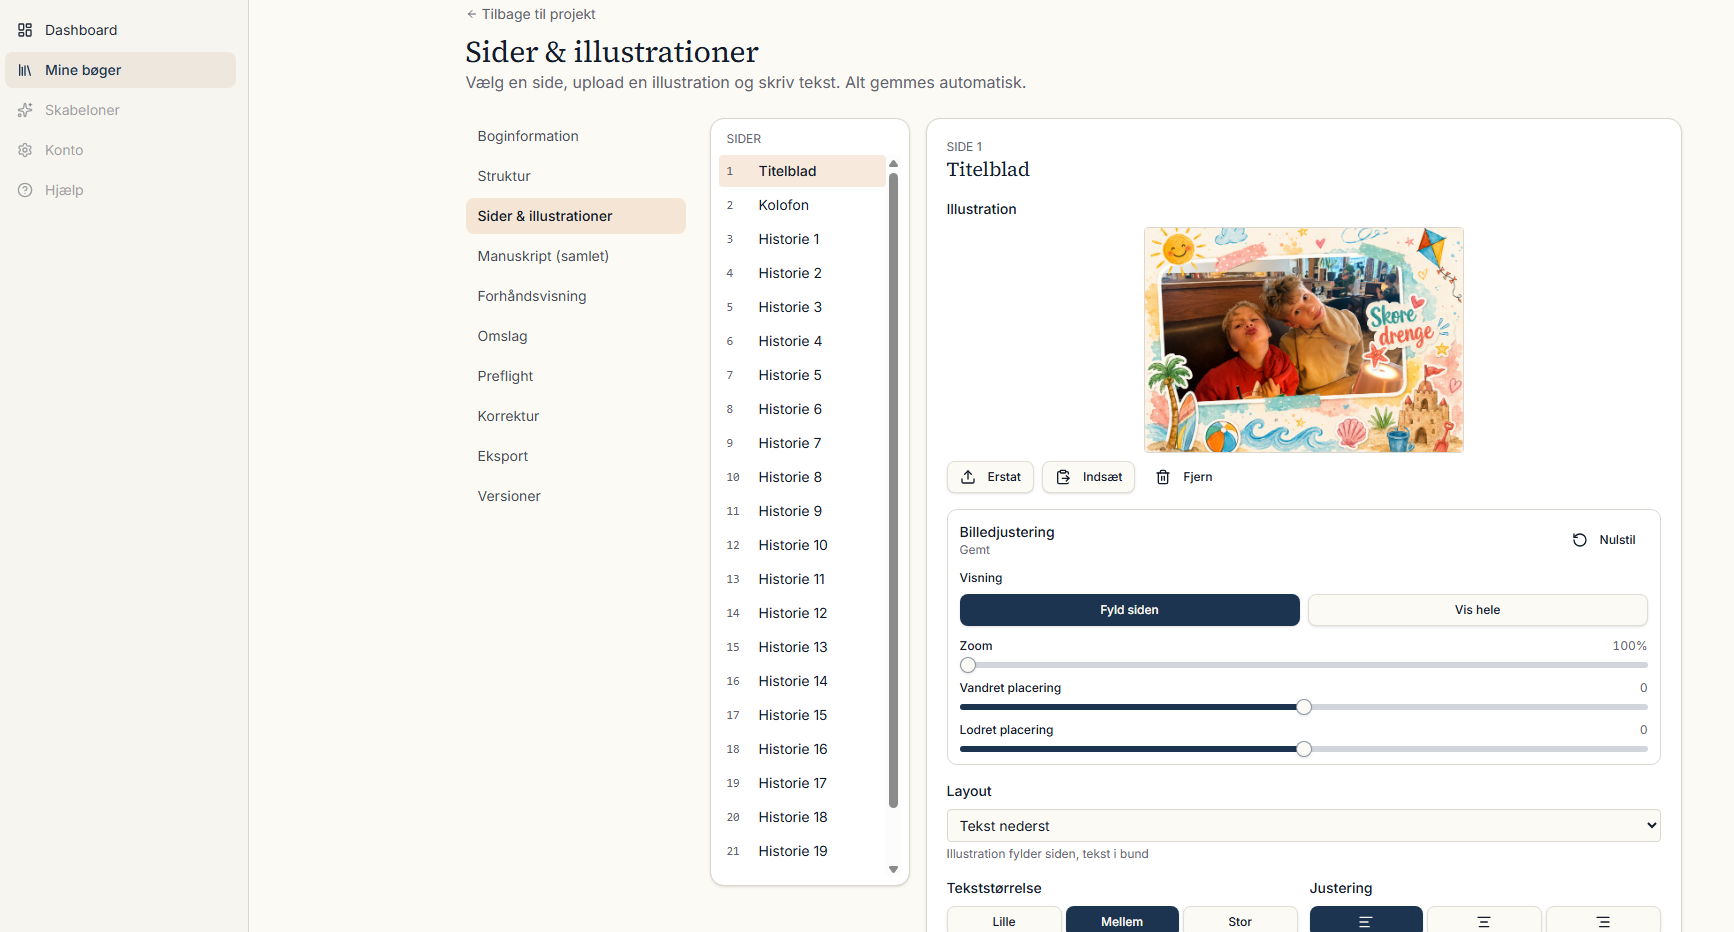
Task: Click the Lodret placering slider handle
Action: (1304, 749)
